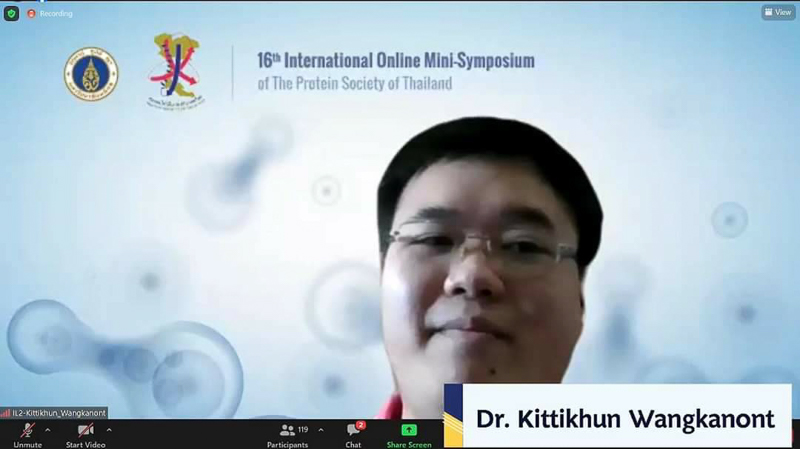Viewport: 800px width, 449px height.
Task: Start Video with the camera button
Action: point(86,432)
